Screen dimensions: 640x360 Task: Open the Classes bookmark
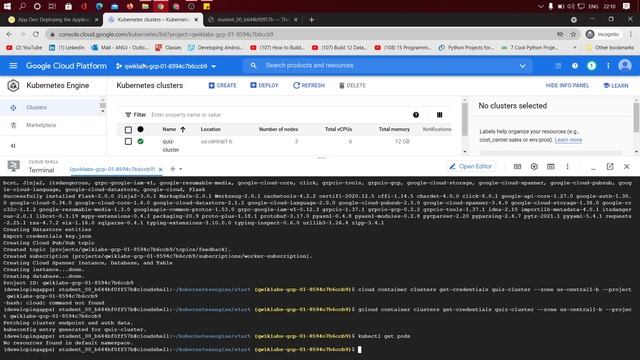pyautogui.click(x=168, y=48)
